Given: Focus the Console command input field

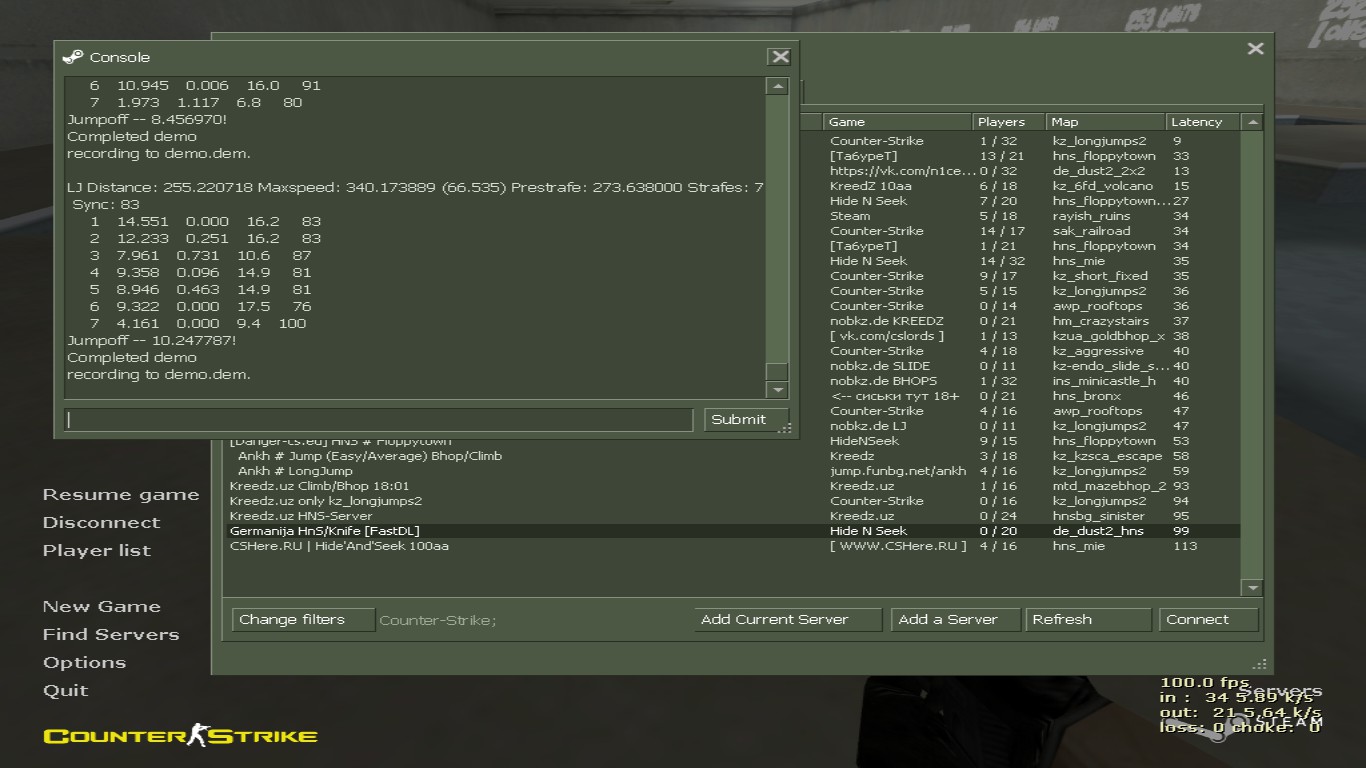Looking at the screenshot, I should 379,420.
